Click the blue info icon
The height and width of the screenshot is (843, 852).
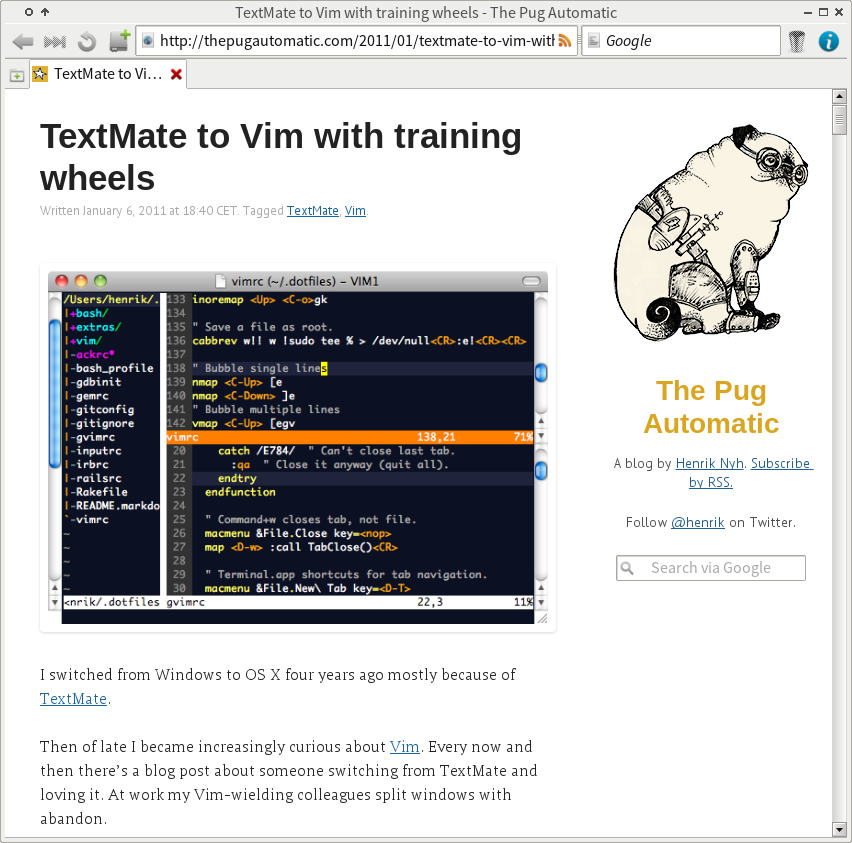[828, 41]
